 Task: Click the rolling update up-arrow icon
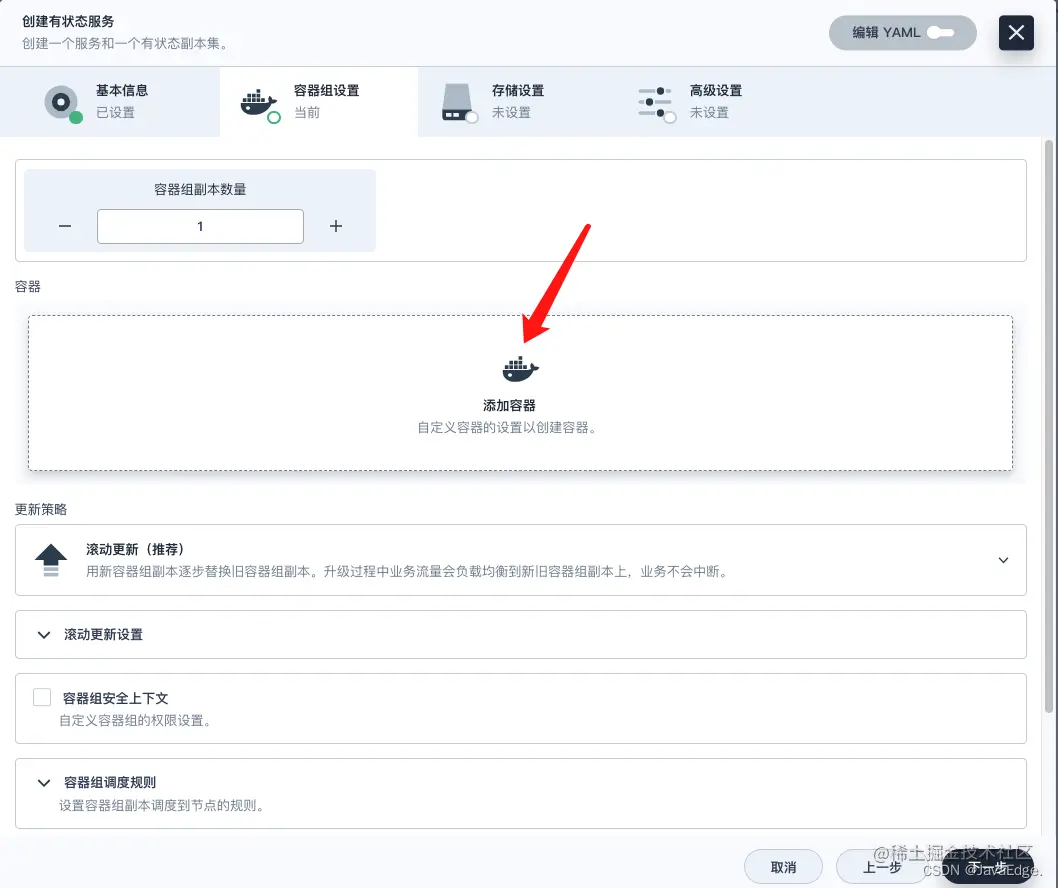(x=51, y=560)
